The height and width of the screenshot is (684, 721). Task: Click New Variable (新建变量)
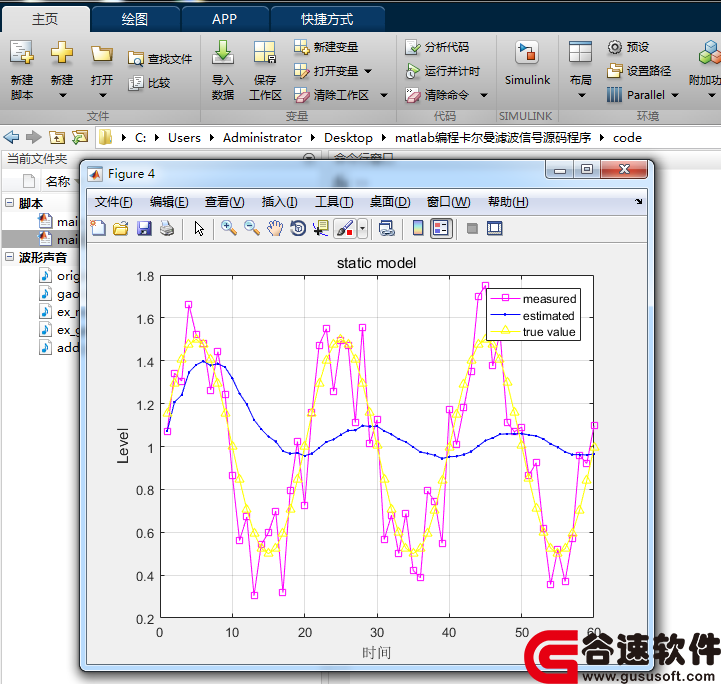326,46
